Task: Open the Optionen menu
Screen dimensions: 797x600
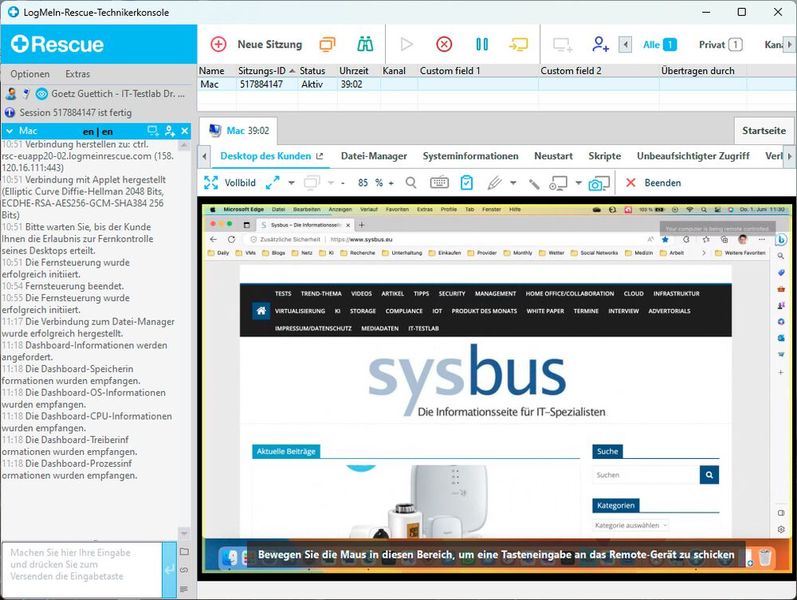Action: point(30,74)
